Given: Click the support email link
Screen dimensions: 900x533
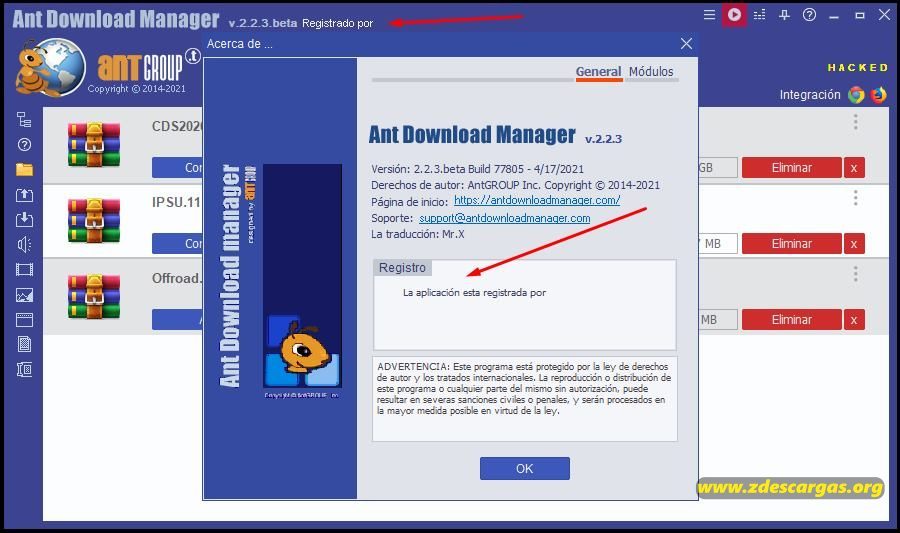Looking at the screenshot, I should 505,218.
